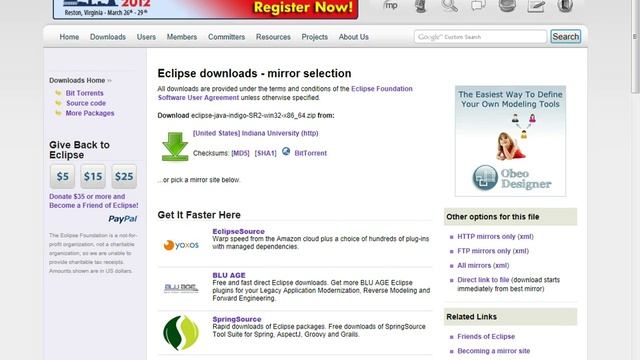Screen dimensions: 640x360
Task: Open the Committers menu item
Action: (x=227, y=37)
